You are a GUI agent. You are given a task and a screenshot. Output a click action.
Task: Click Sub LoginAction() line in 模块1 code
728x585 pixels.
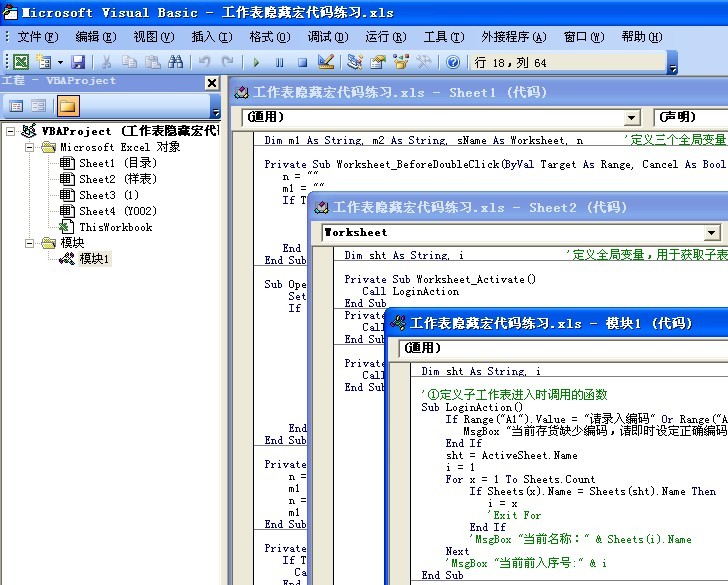(x=472, y=407)
